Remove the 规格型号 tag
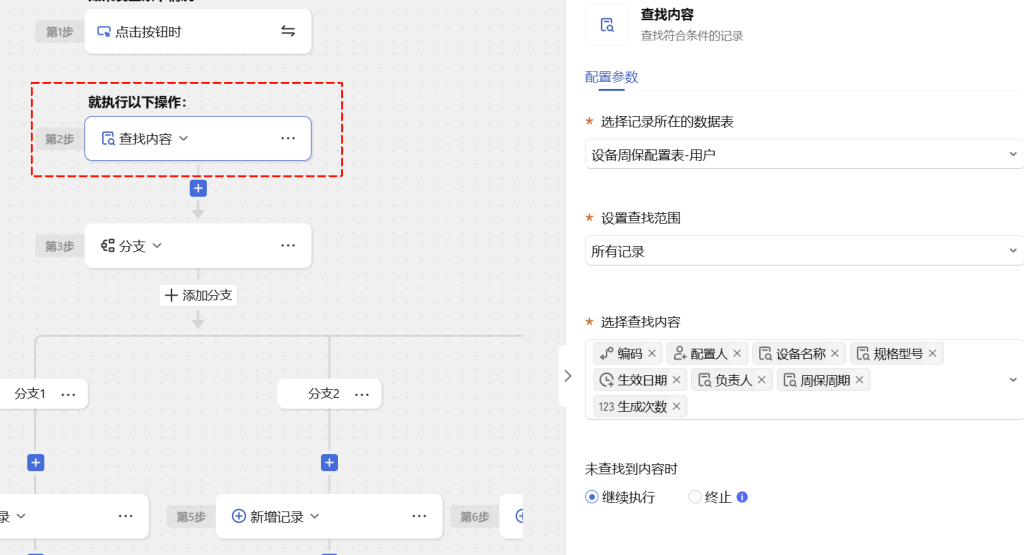Viewport: 1024px width, 555px height. click(933, 354)
